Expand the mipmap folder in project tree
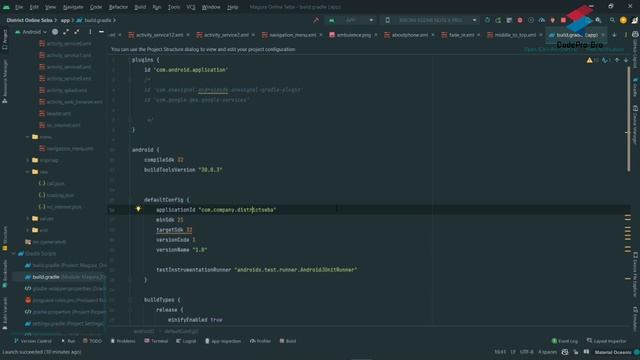The height and width of the screenshot is (360, 640). point(28,160)
